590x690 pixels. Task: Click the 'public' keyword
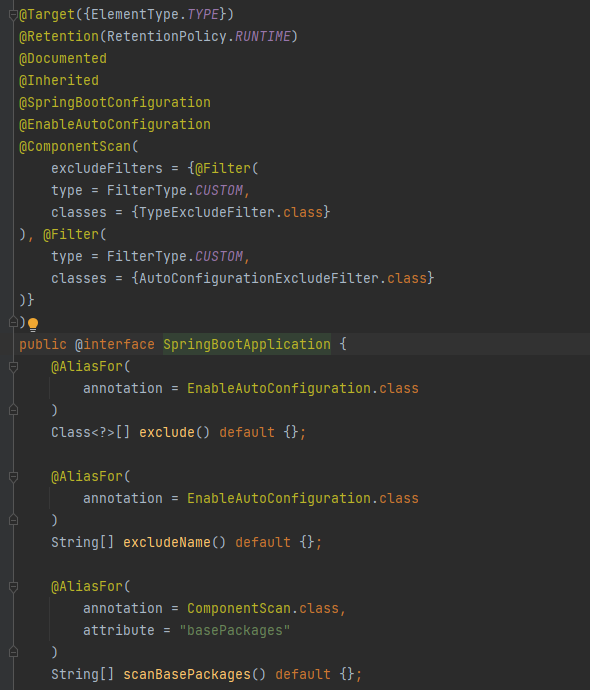point(43,345)
